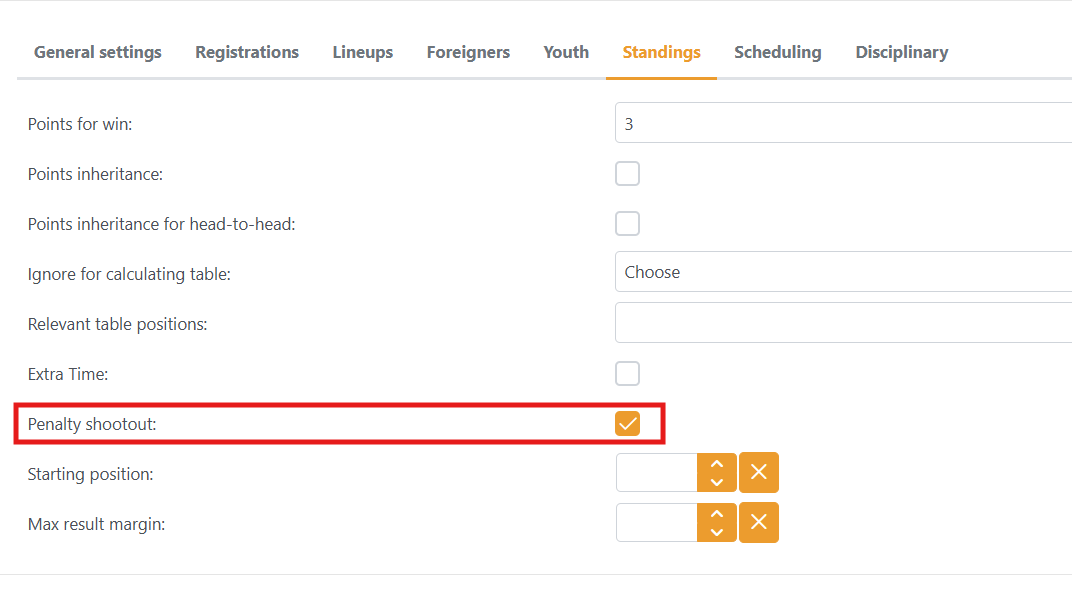Check the Extra Time checkbox

(x=627, y=374)
